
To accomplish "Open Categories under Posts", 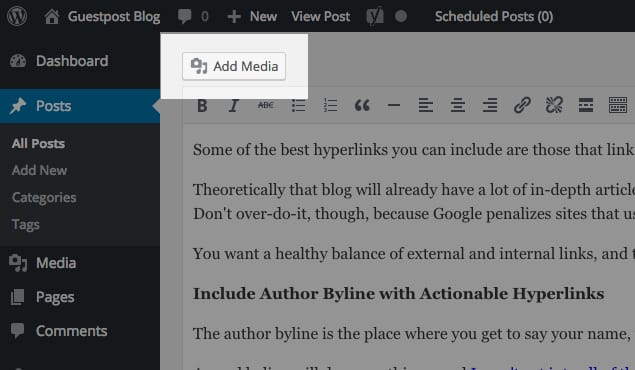I will click(x=44, y=198).
